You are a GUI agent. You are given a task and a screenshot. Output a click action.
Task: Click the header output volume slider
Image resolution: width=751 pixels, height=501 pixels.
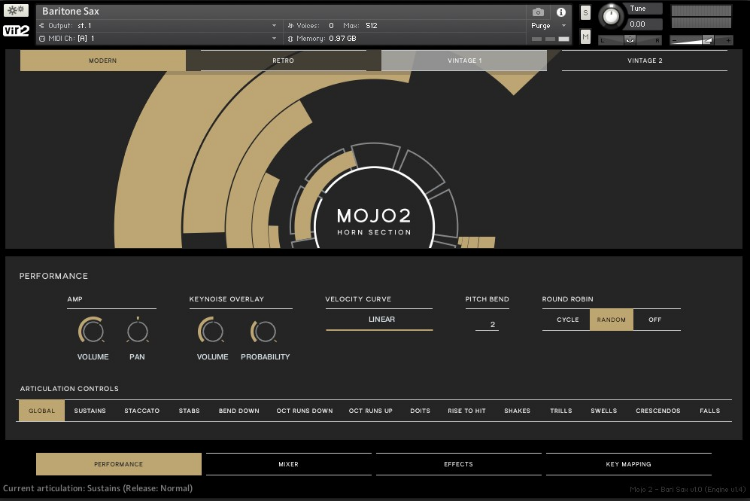701,40
